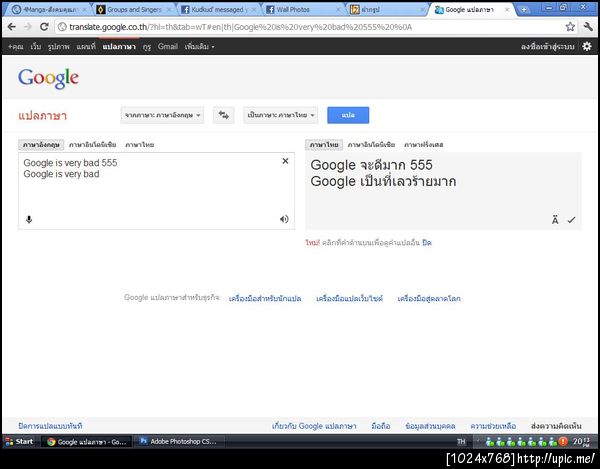
Task: Select target tab ภาษาฝรั่งเศส
Action: 424,145
